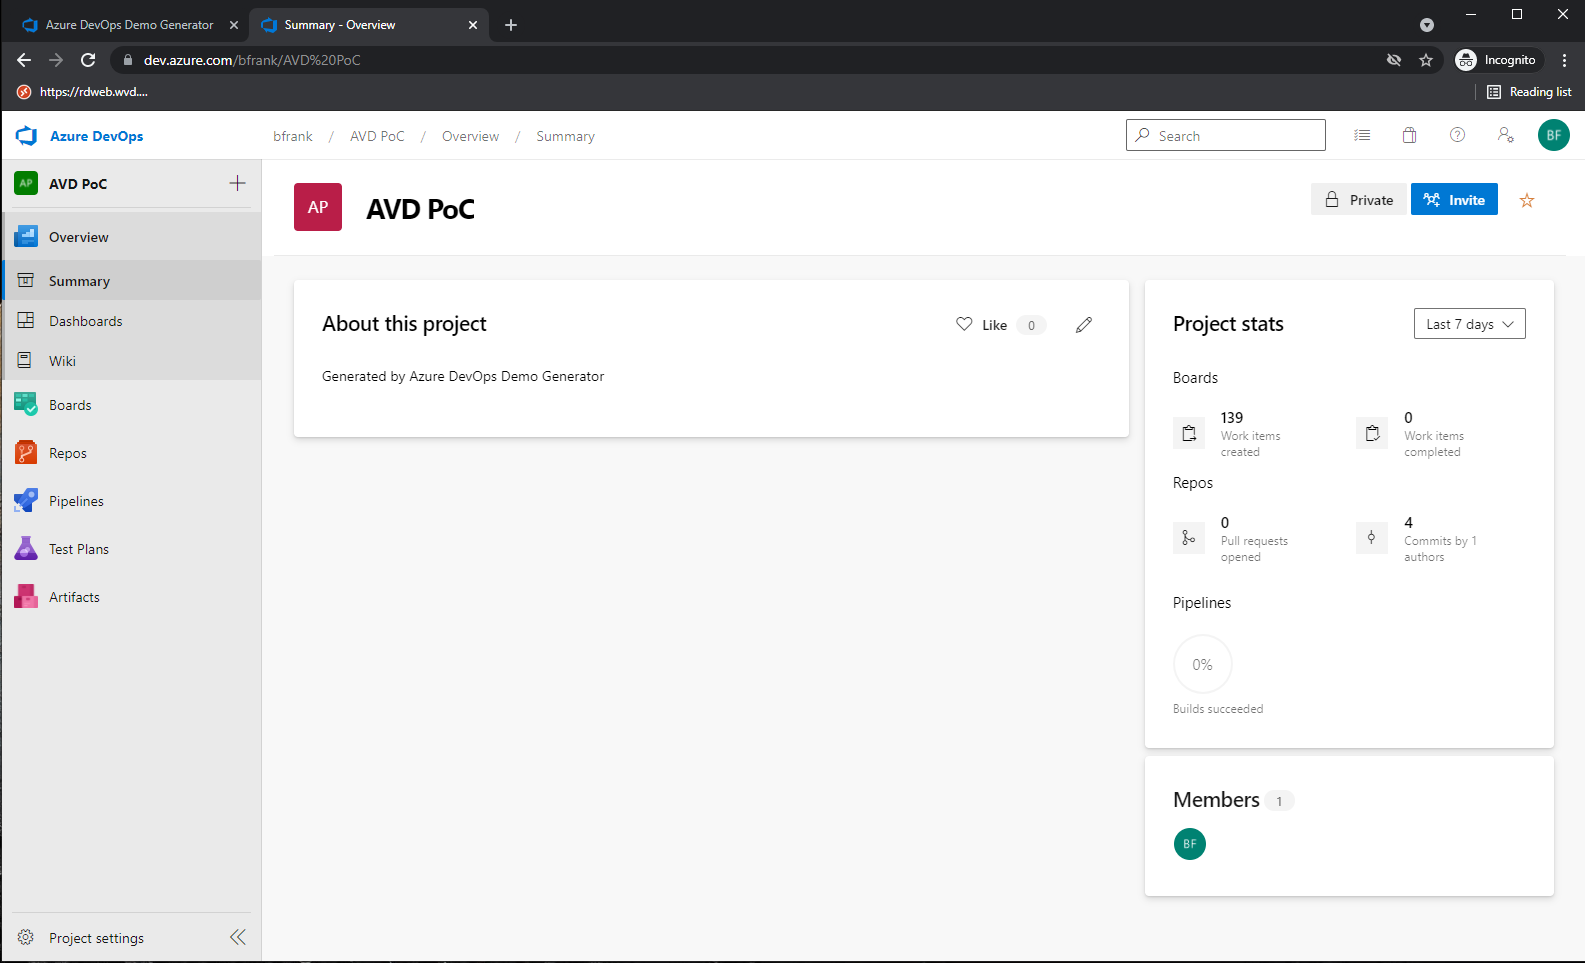Open the Reading list
The width and height of the screenshot is (1585, 963).
(1529, 92)
